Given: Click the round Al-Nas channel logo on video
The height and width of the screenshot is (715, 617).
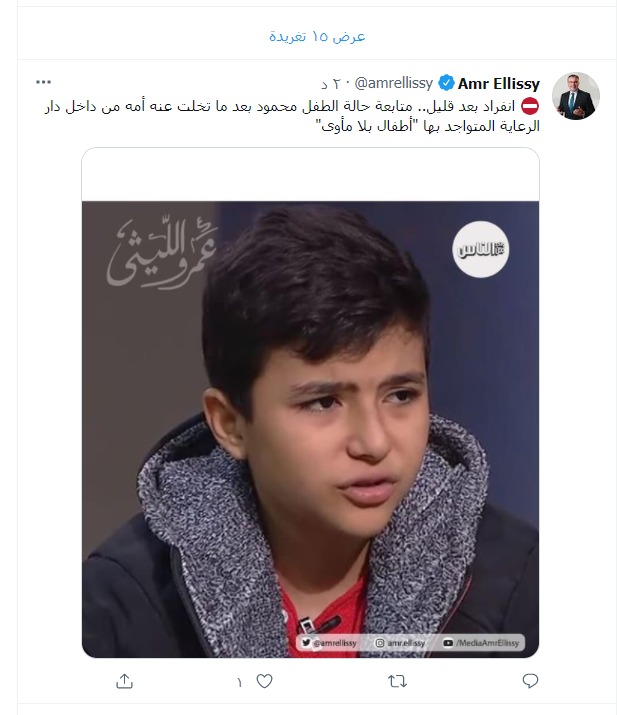Looking at the screenshot, I should tap(481, 249).
